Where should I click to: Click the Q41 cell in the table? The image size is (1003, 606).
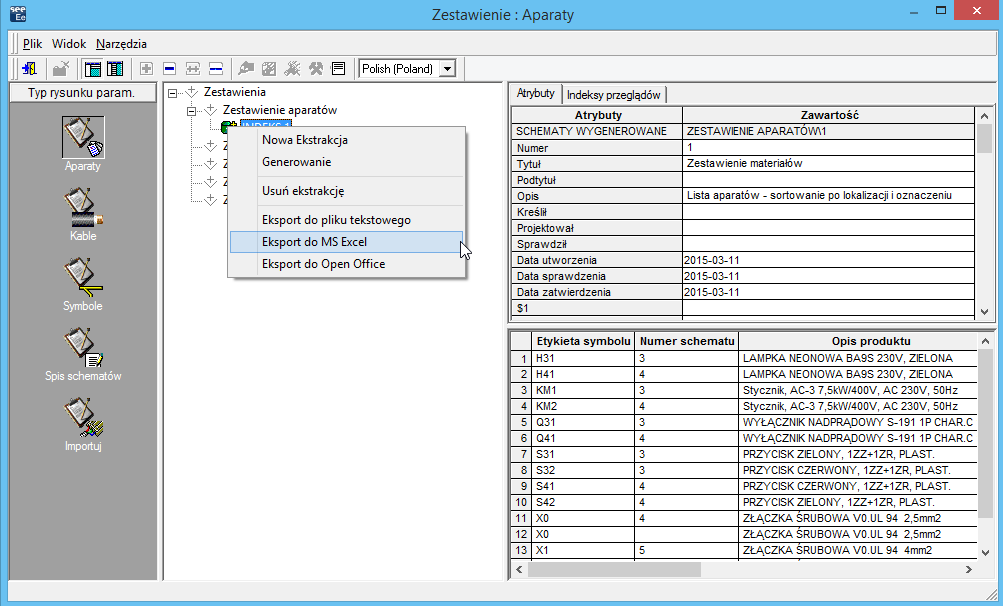pos(583,438)
